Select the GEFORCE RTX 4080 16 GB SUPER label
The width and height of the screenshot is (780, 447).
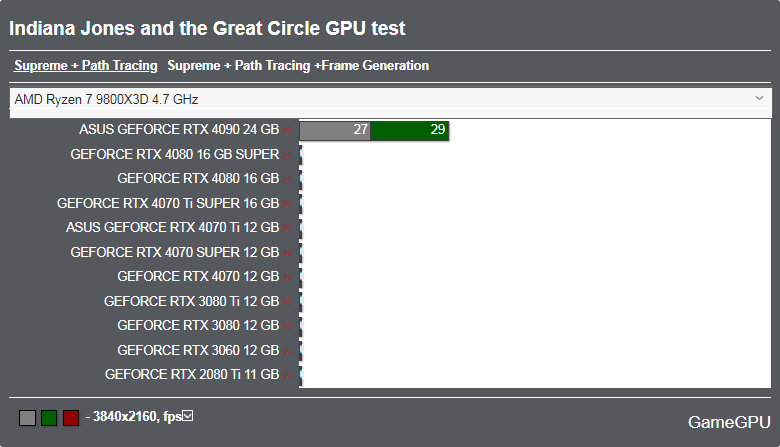tap(175, 154)
